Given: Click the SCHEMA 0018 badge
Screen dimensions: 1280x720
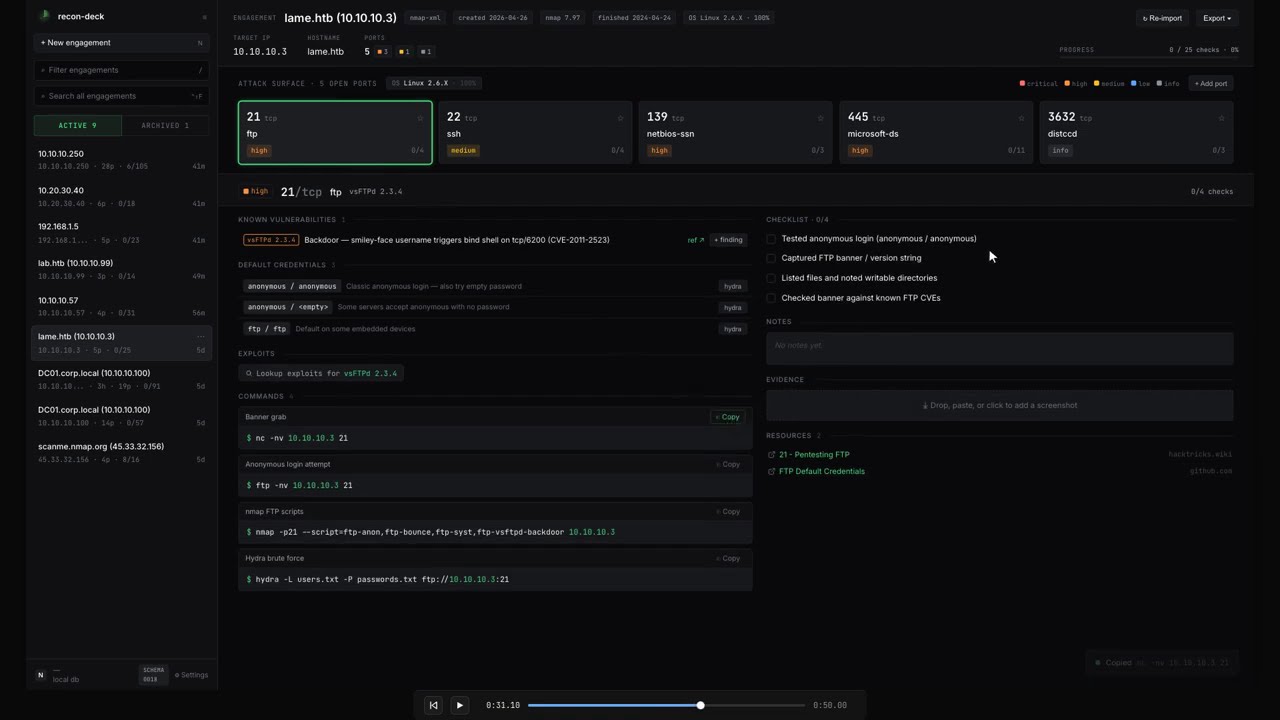Looking at the screenshot, I should pos(153,675).
